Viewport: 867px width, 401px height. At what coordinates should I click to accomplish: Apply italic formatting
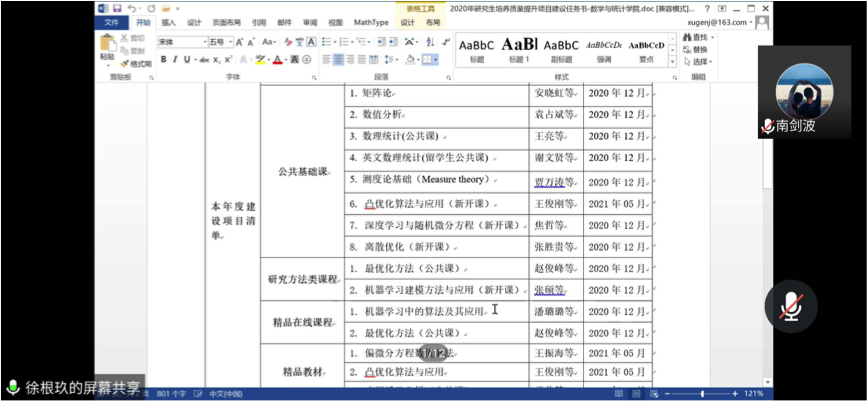[175, 60]
